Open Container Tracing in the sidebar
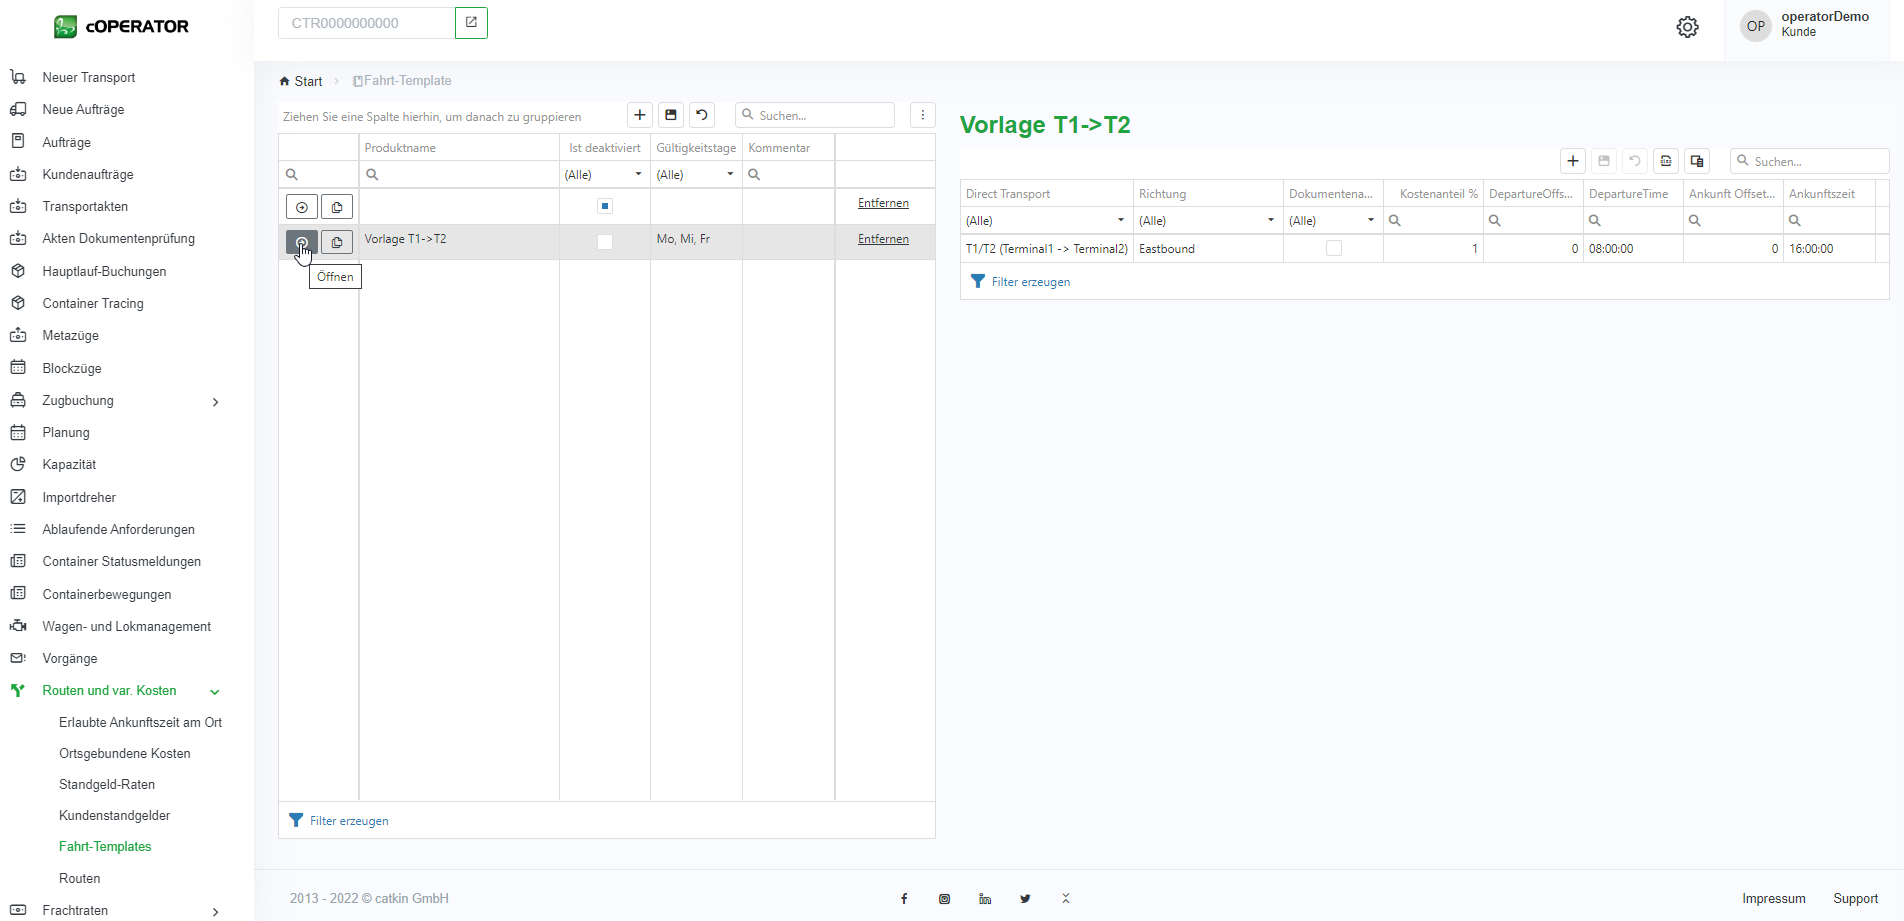This screenshot has height=921, width=1904. pos(93,304)
